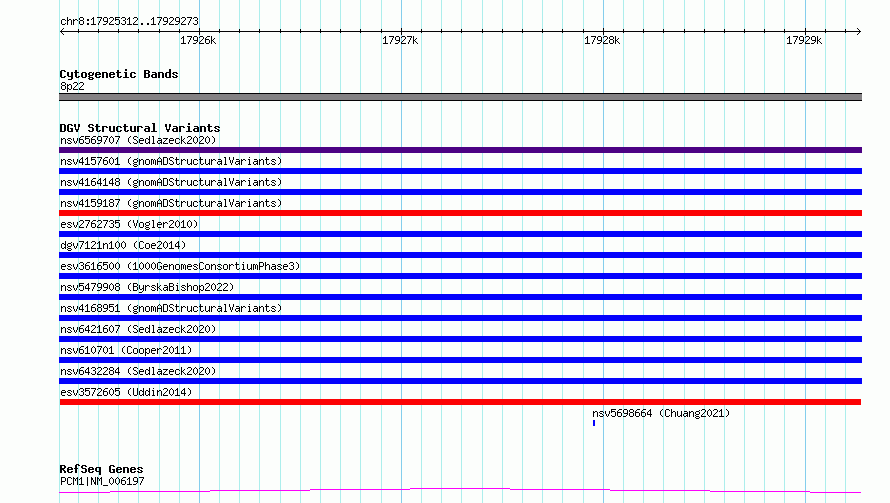The height and width of the screenshot is (503, 890).
Task: Select the nsv6421607 (Sedlazeck2020) label
Action: pos(138,329)
